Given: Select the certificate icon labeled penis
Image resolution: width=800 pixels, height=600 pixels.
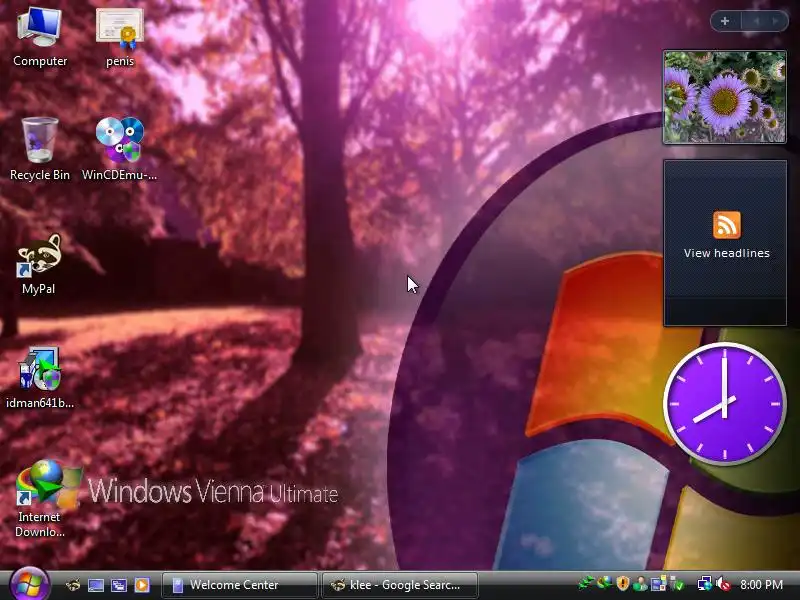Looking at the screenshot, I should point(120,37).
